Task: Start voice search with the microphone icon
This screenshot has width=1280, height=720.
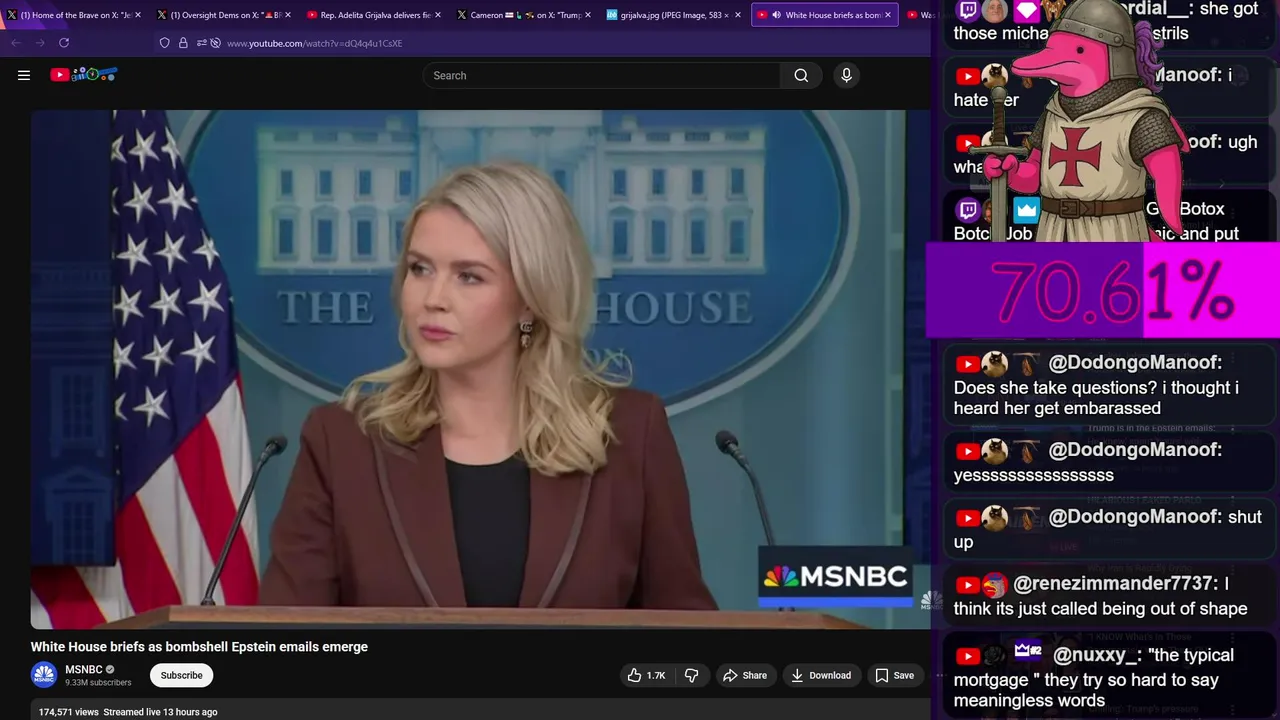Action: point(846,75)
